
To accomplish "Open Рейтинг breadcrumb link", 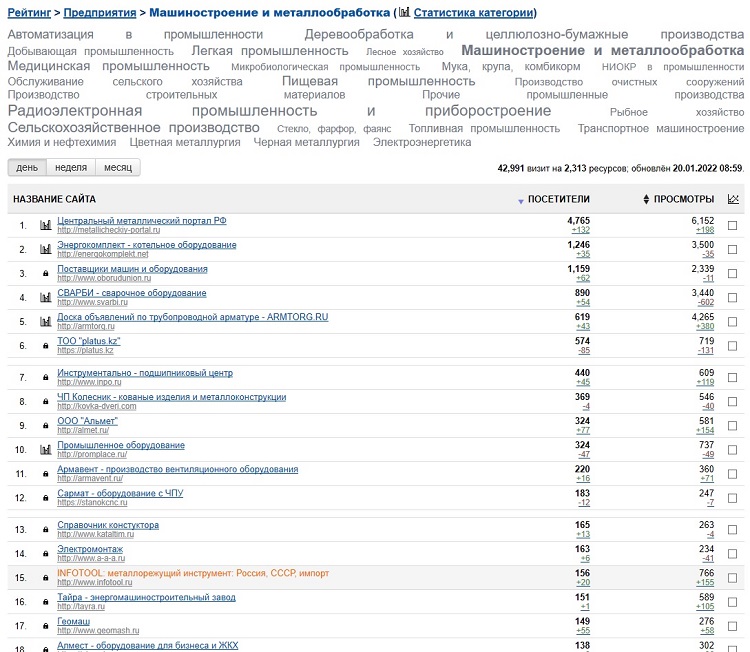I will coord(29,13).
